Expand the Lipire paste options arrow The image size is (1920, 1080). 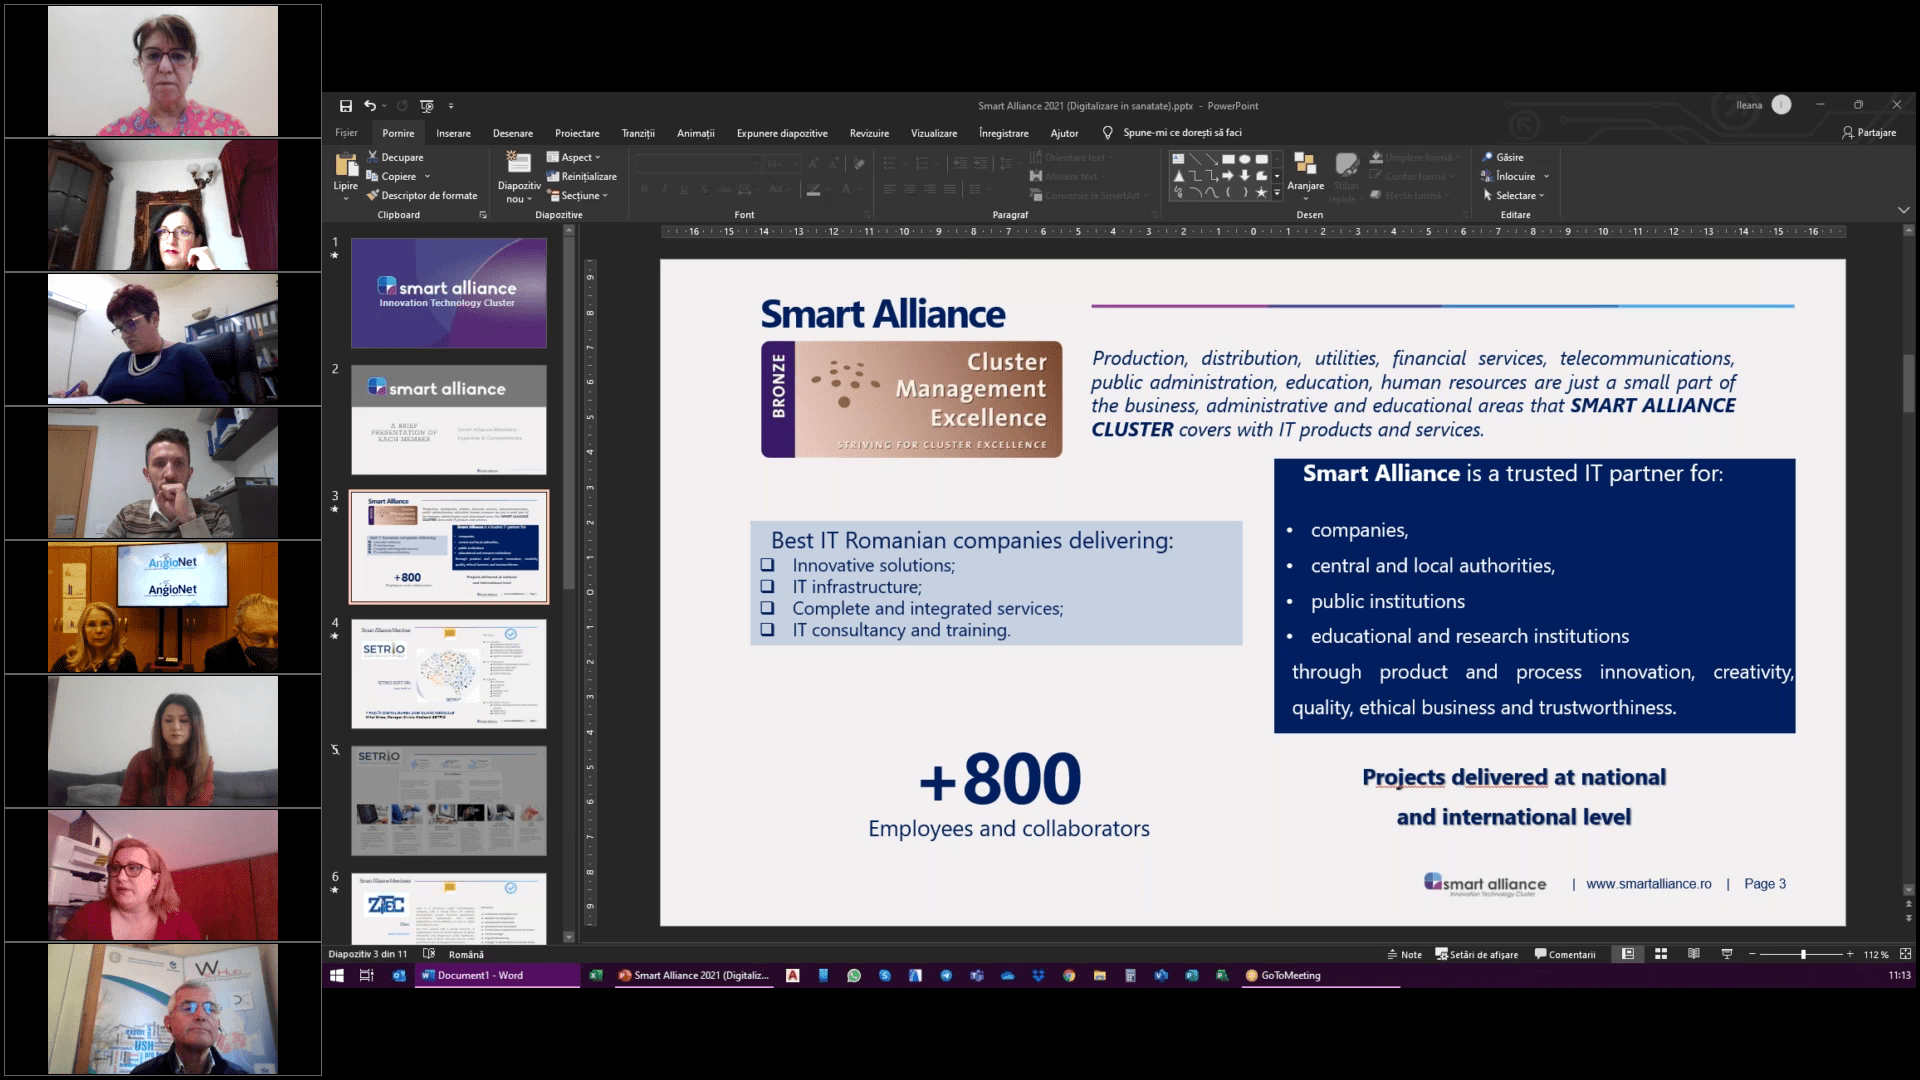pyautogui.click(x=346, y=197)
